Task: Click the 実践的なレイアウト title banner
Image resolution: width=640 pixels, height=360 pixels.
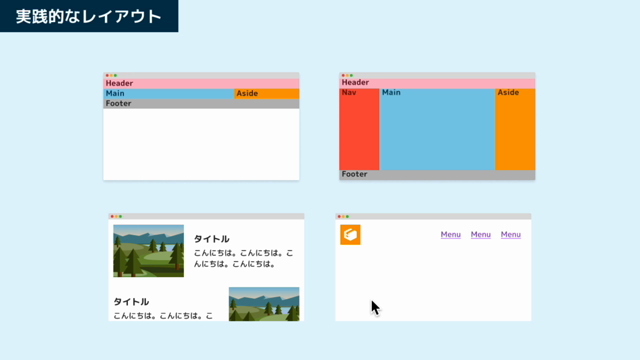Action: click(89, 16)
